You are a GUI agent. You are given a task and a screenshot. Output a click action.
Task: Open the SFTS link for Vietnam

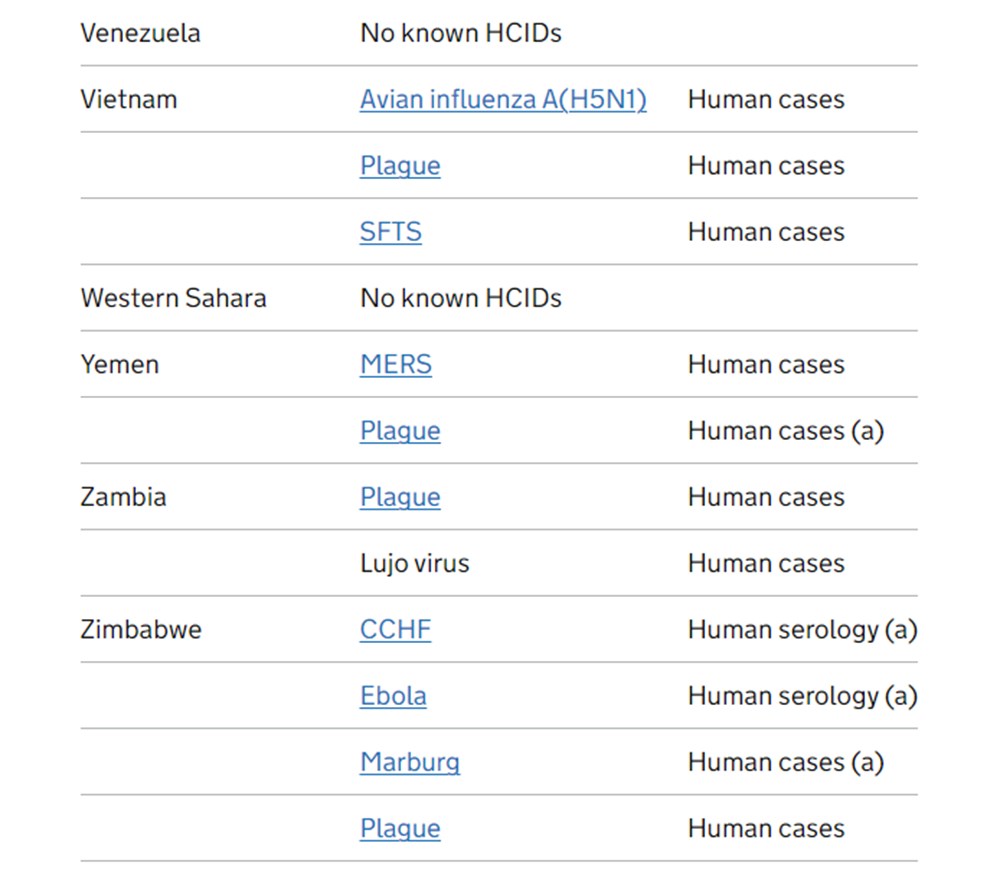391,232
